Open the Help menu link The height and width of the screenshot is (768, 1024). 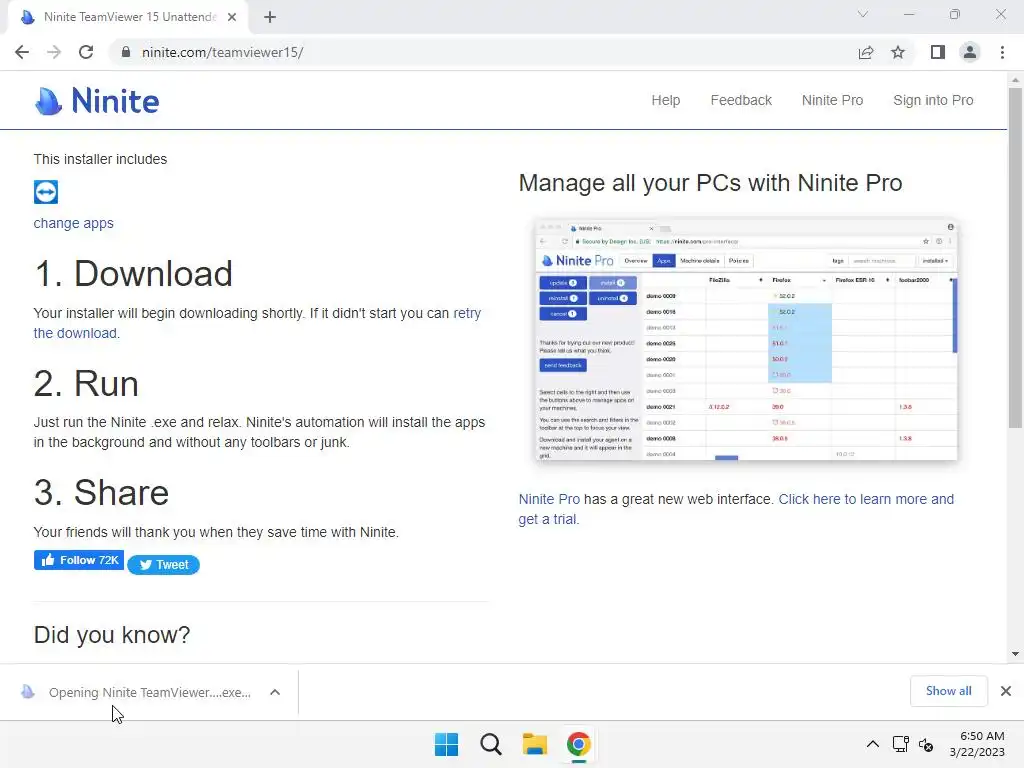click(x=665, y=100)
